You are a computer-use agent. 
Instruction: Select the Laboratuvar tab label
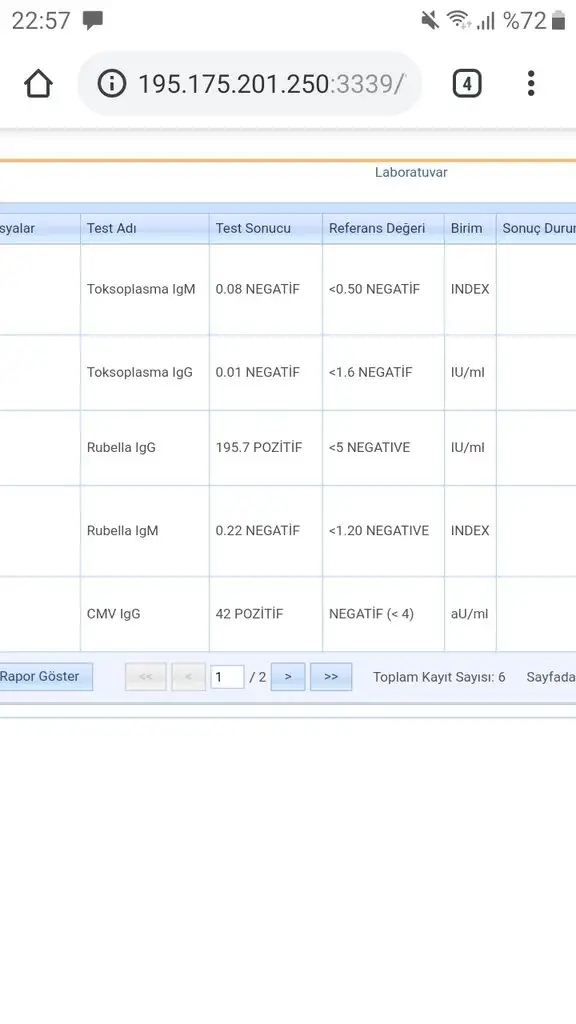pyautogui.click(x=411, y=172)
